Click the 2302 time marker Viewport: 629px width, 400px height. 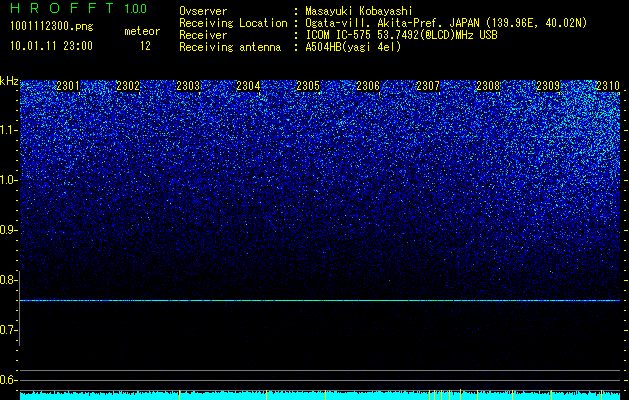pyautogui.click(x=128, y=85)
